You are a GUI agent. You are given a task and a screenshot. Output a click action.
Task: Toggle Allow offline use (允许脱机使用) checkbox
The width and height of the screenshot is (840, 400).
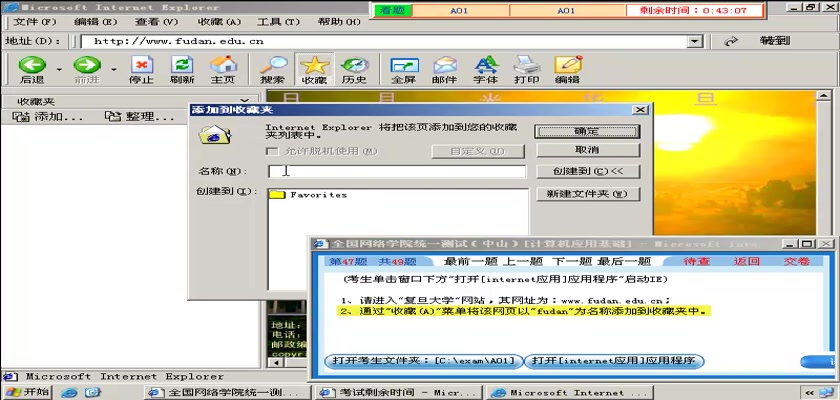273,152
